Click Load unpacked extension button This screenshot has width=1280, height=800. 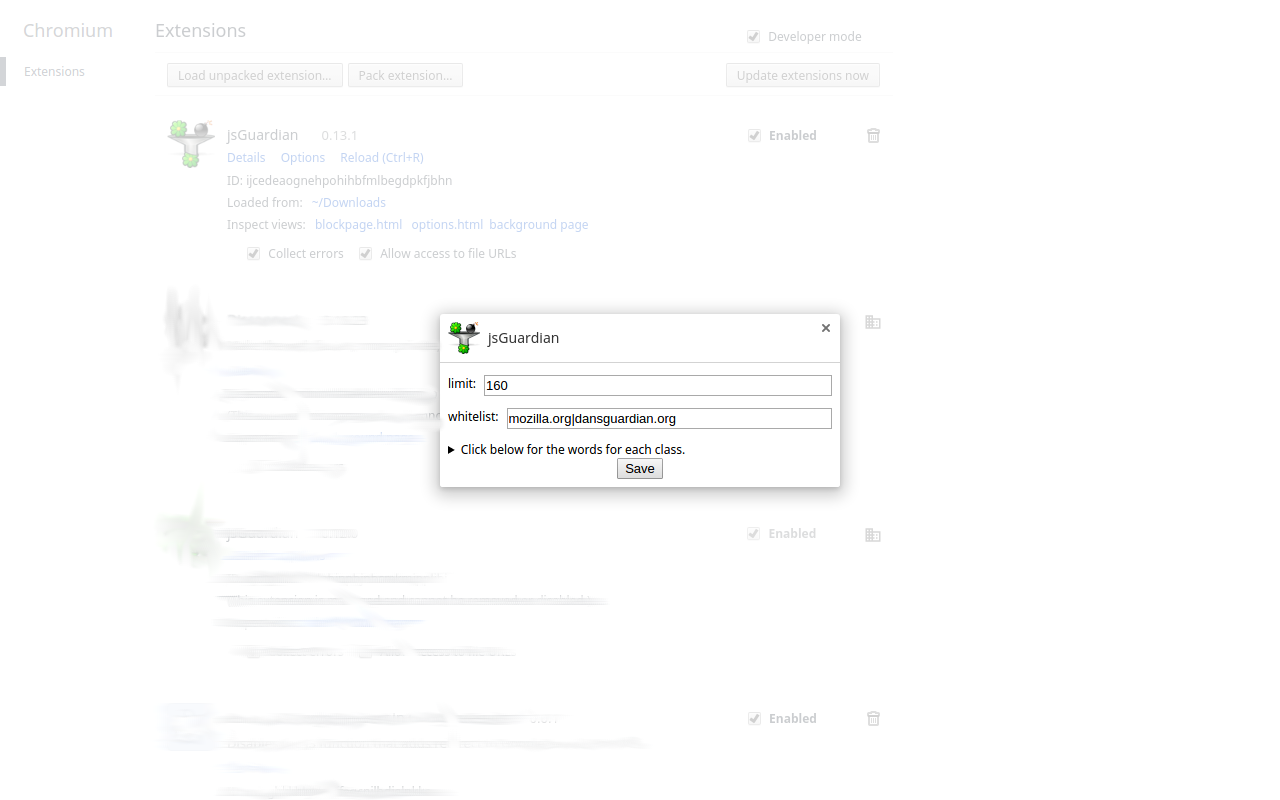[255, 75]
